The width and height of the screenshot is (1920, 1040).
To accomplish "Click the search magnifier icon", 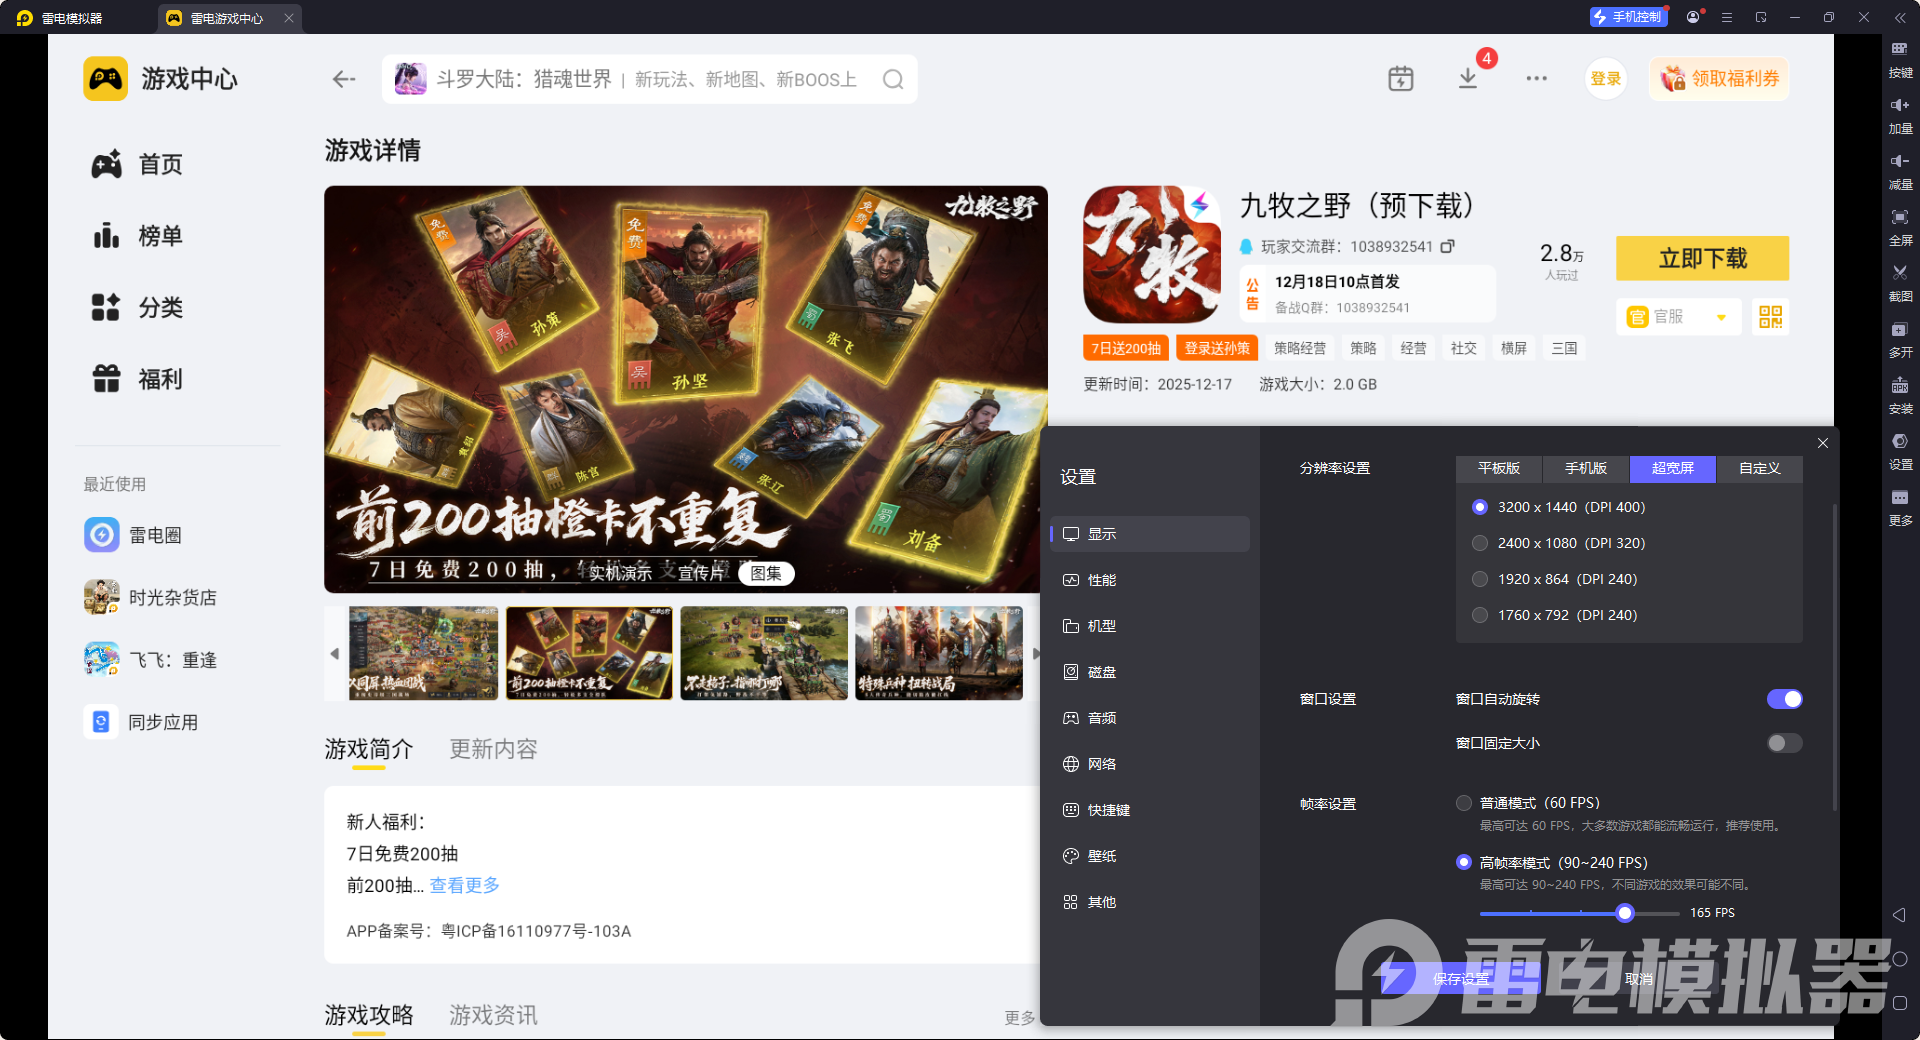I will tap(893, 79).
